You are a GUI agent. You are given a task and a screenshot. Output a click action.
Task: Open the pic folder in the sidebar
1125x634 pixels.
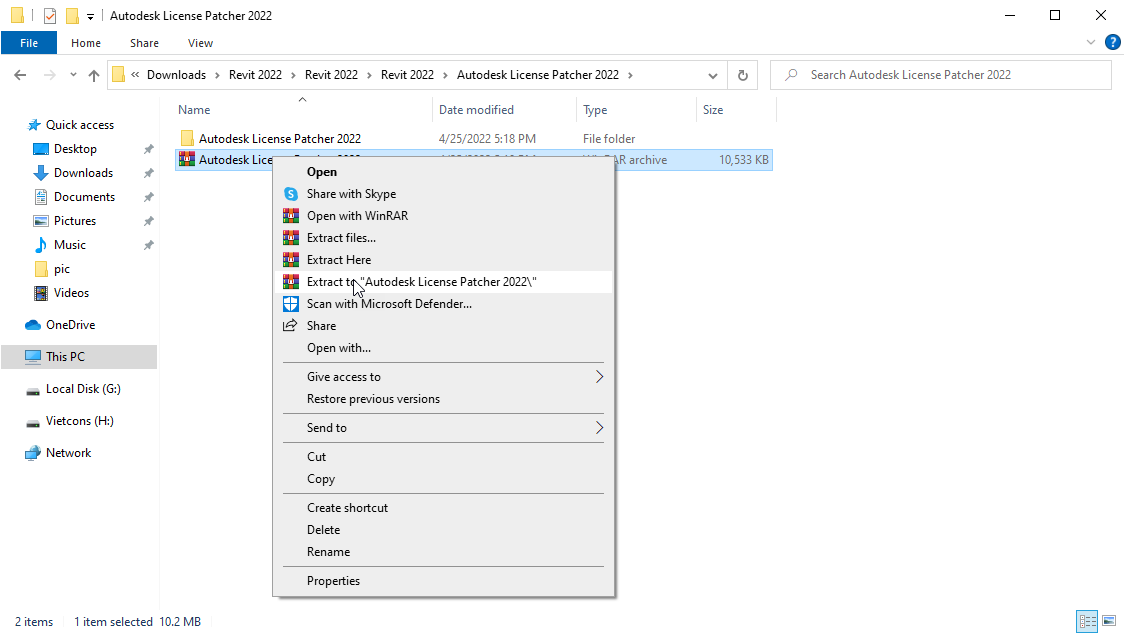(x=62, y=269)
